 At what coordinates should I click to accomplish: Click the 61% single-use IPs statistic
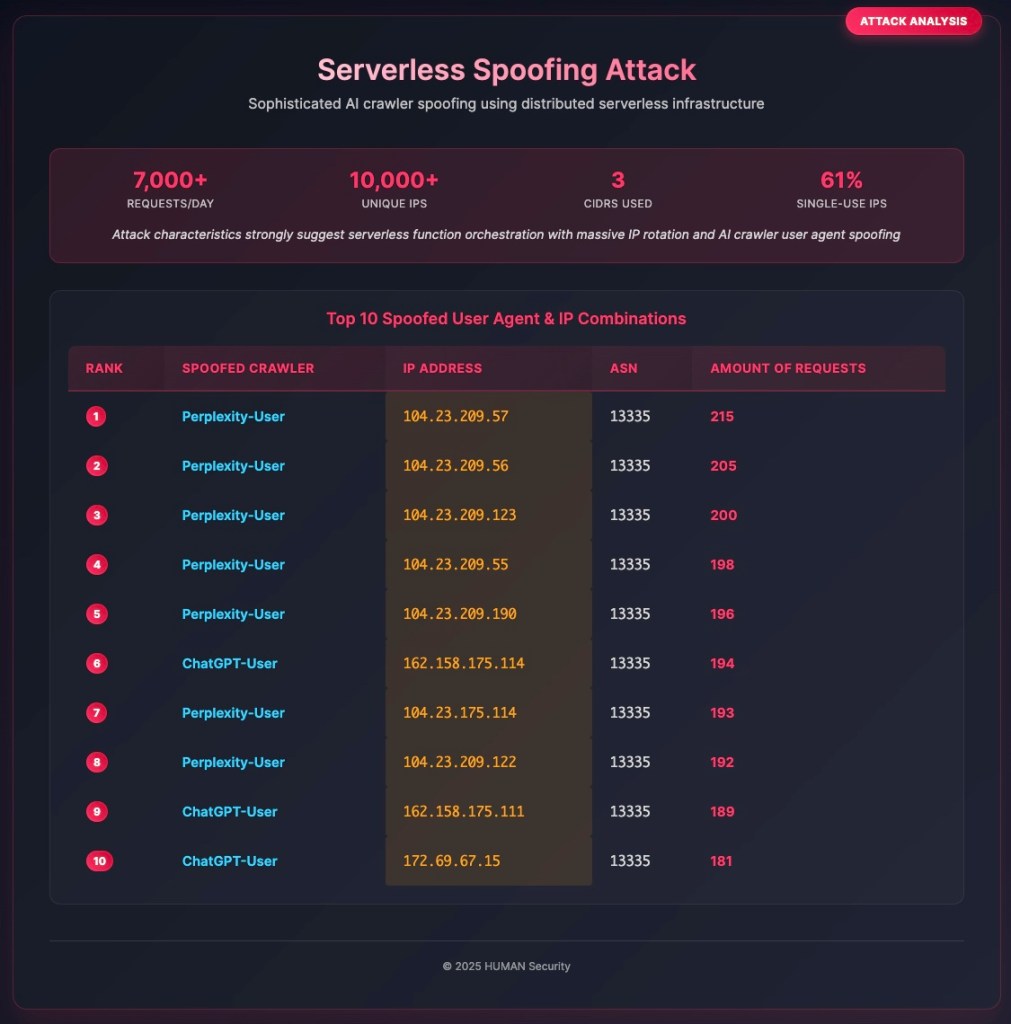pos(841,189)
